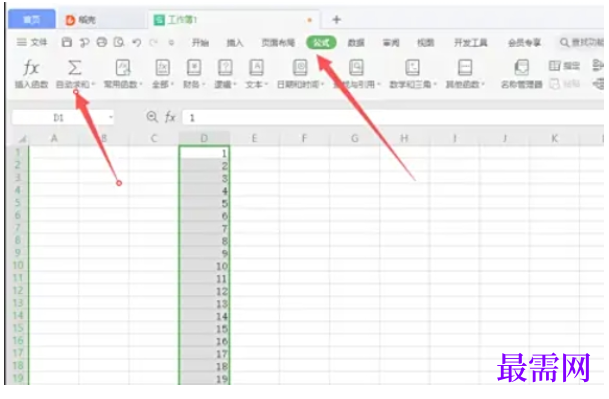609x399 pixels.
Task: Click the Print Preview icon
Action: 119,42
